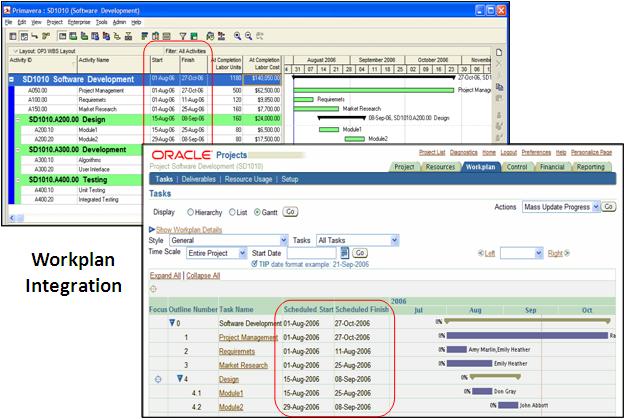Click the Collapse All link
Screen dimensions: 626x420
coord(203,275)
